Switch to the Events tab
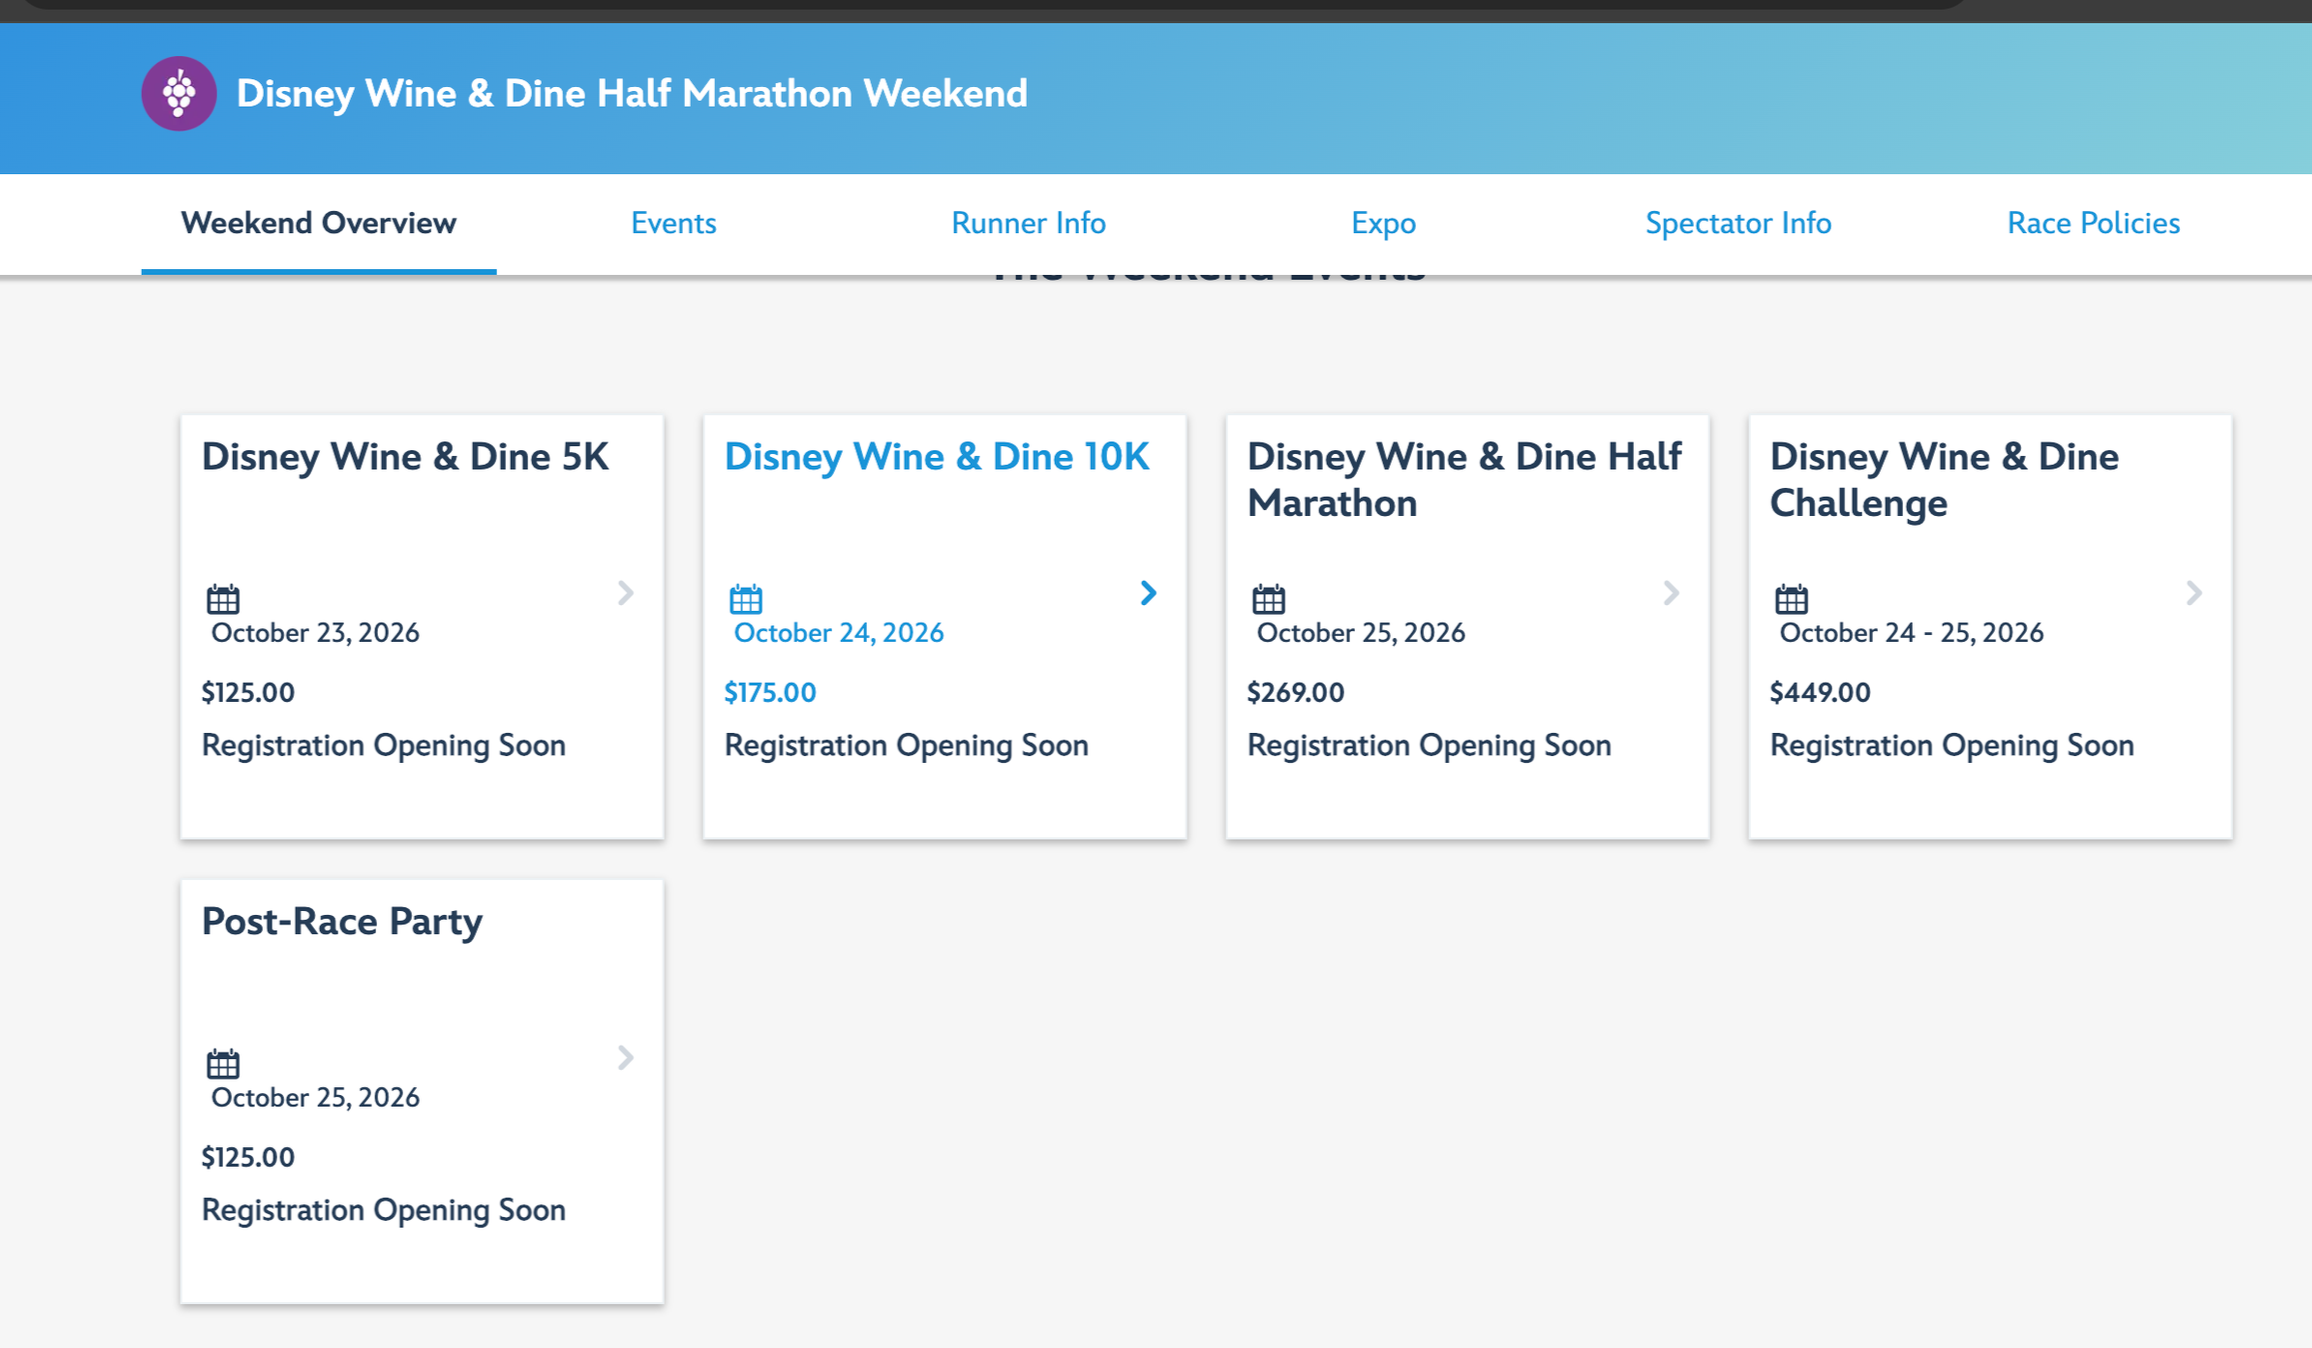The height and width of the screenshot is (1348, 2312). [x=673, y=223]
